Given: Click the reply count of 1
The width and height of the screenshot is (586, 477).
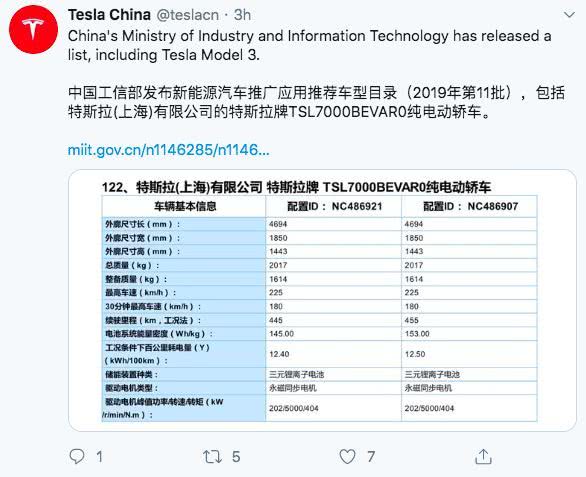Looking at the screenshot, I should [99, 457].
